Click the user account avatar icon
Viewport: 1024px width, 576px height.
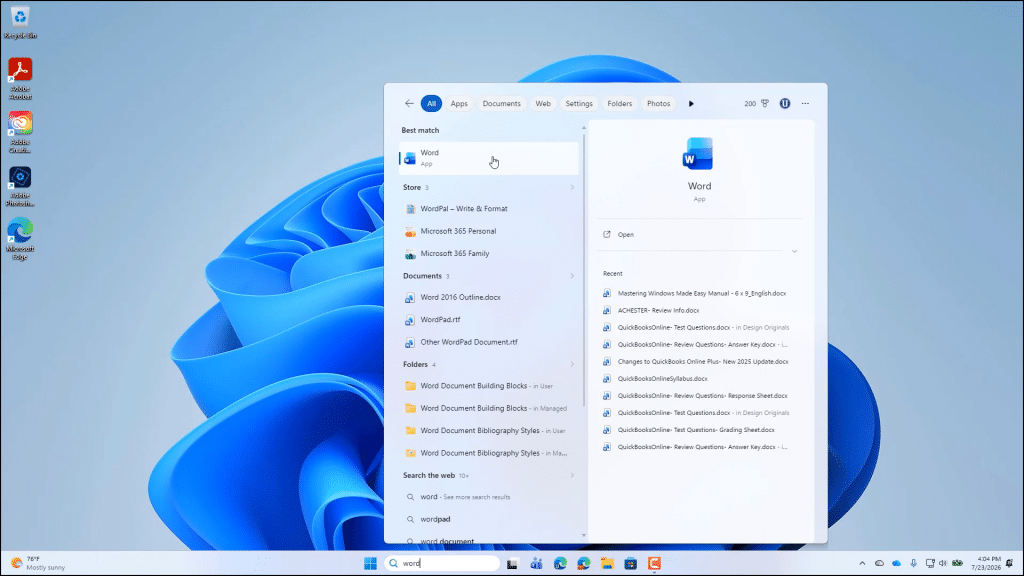[784, 103]
